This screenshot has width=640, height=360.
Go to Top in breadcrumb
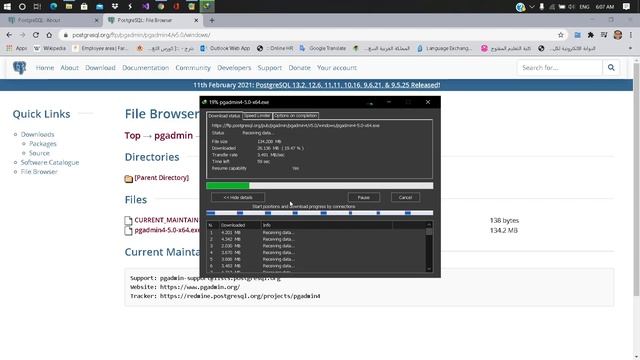tap(133, 136)
